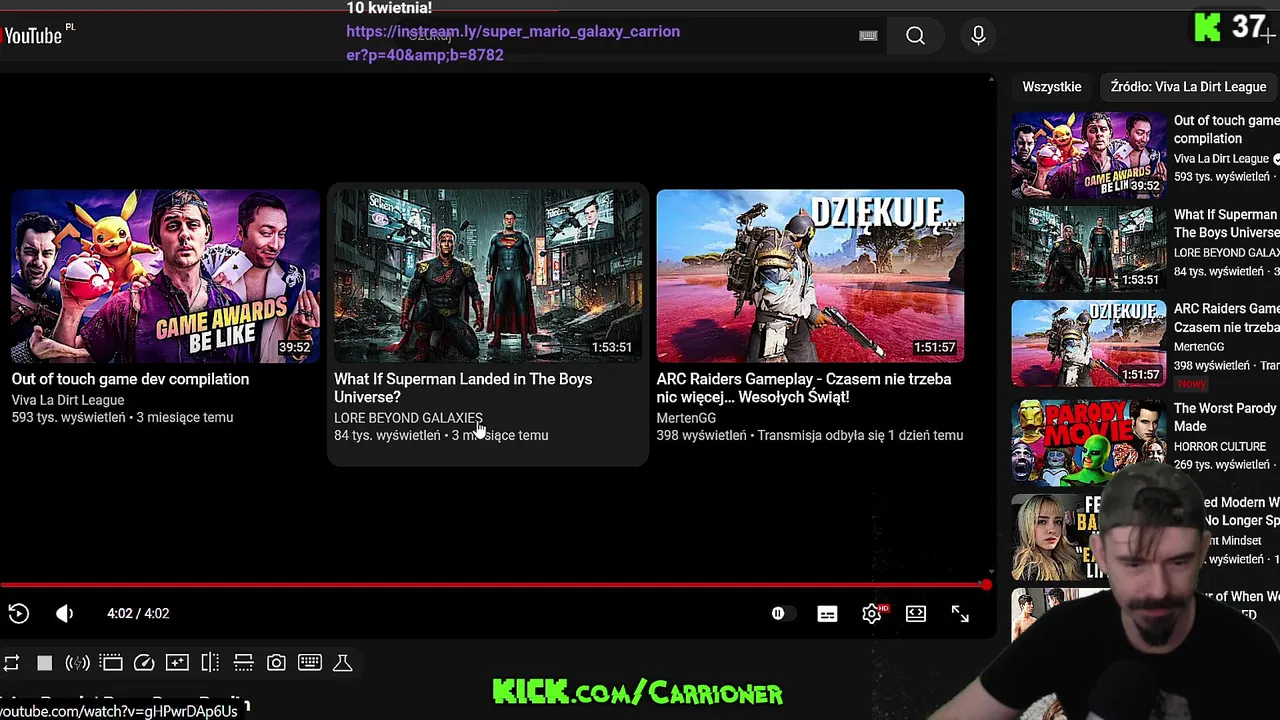
Task: Open the LORE BEYOND GALAXIES channel name
Action: pos(408,418)
